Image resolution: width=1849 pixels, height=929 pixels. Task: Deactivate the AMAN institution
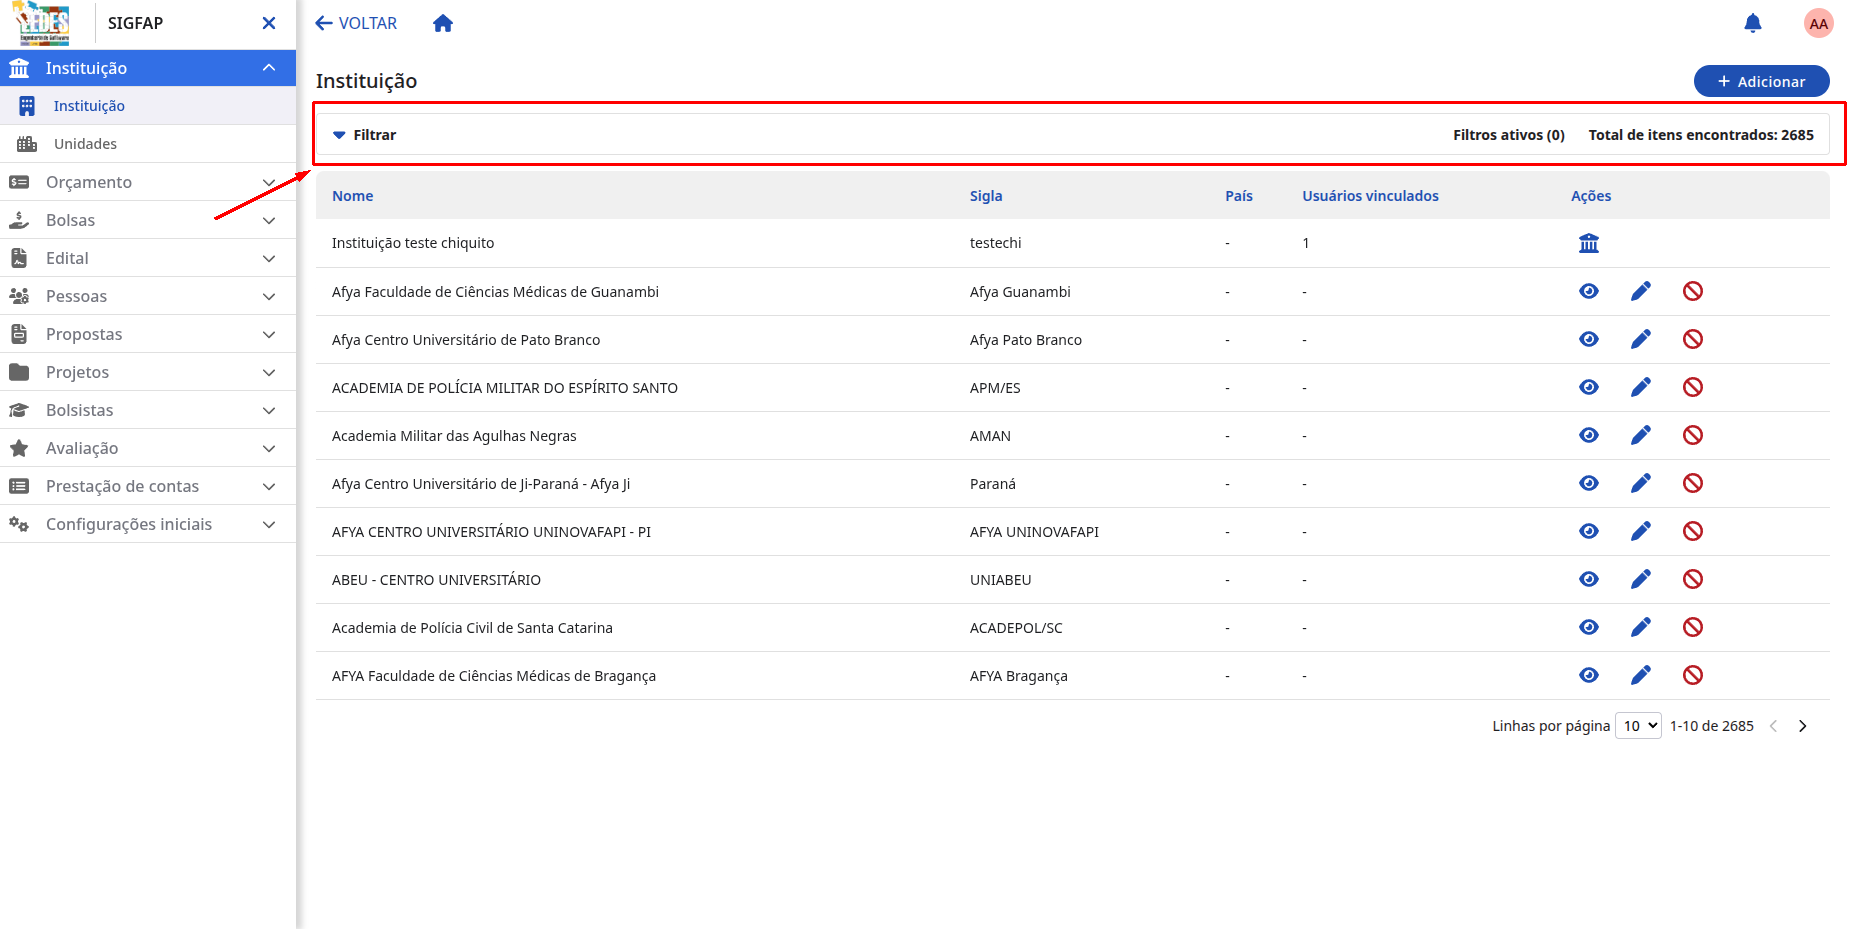pyautogui.click(x=1693, y=435)
